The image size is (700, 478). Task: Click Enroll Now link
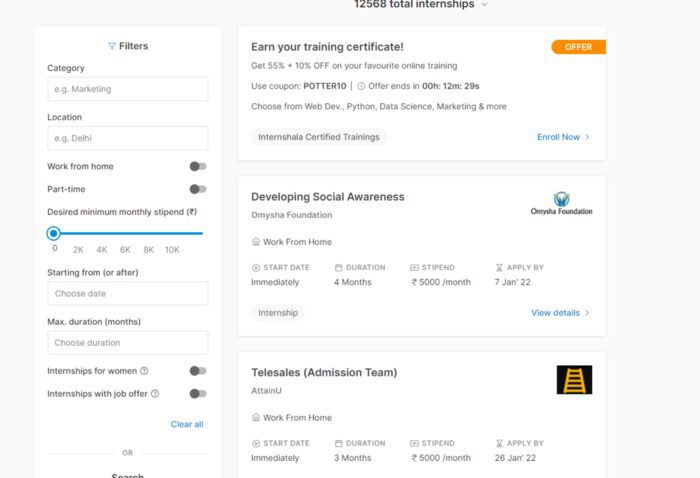pos(563,137)
